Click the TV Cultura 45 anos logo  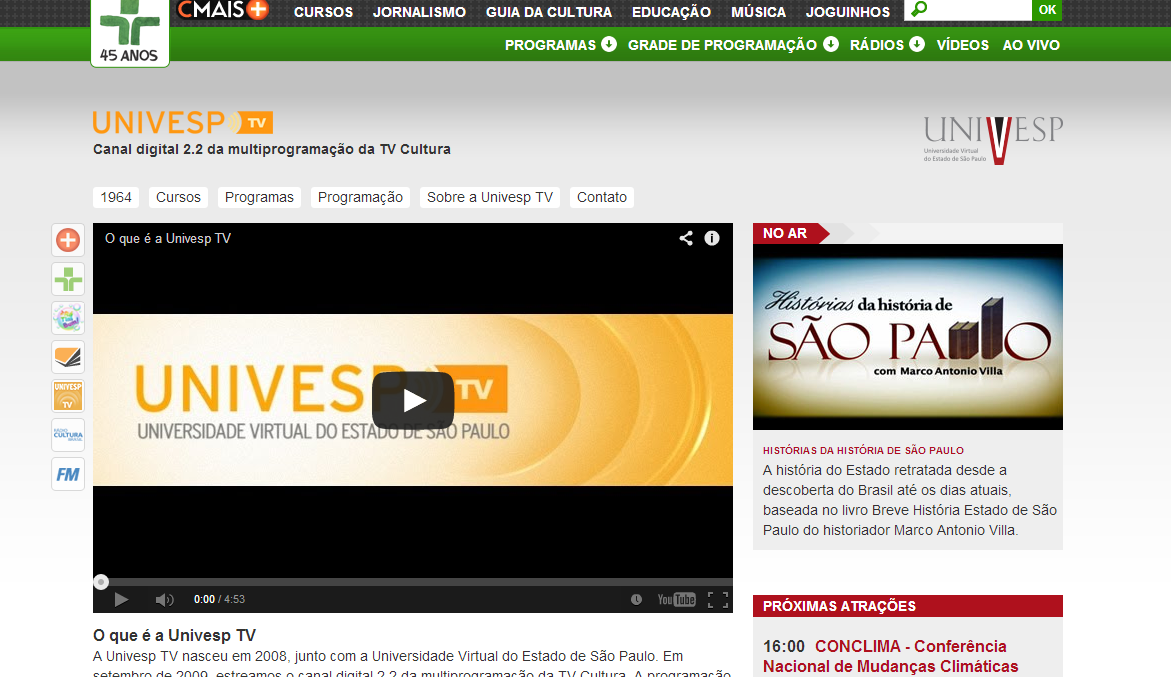(130, 33)
